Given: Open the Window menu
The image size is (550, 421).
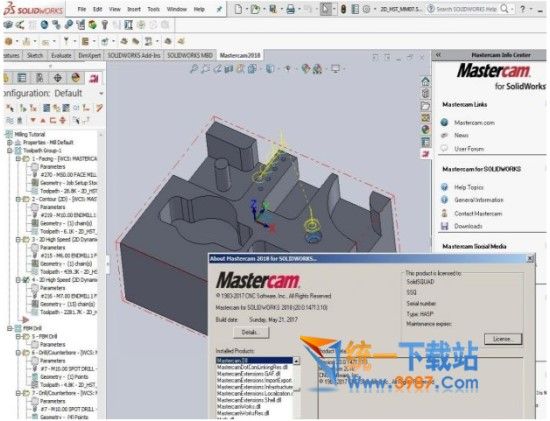Looking at the screenshot, I should point(176,9).
